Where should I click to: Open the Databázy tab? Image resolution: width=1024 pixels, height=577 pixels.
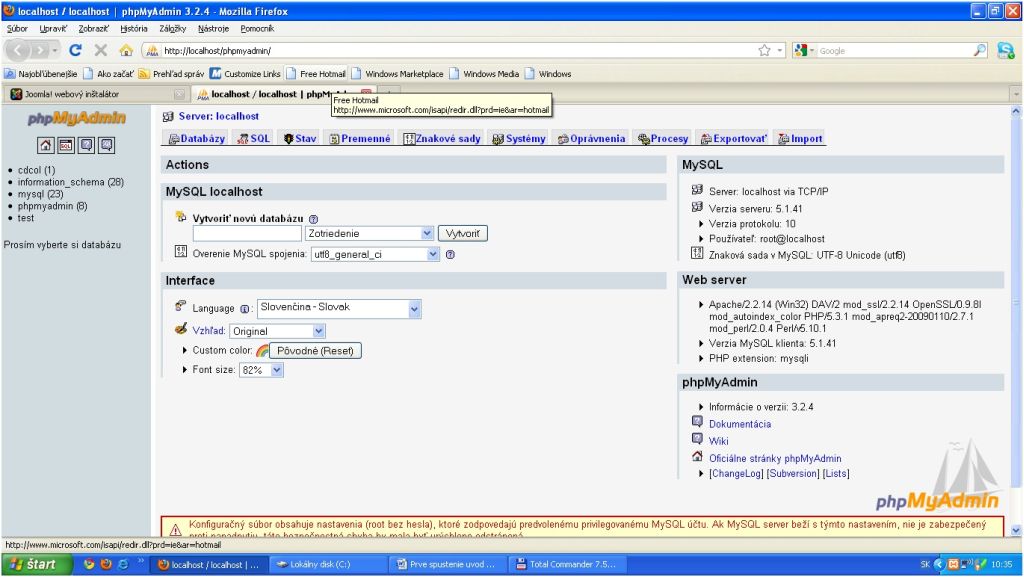click(197, 138)
